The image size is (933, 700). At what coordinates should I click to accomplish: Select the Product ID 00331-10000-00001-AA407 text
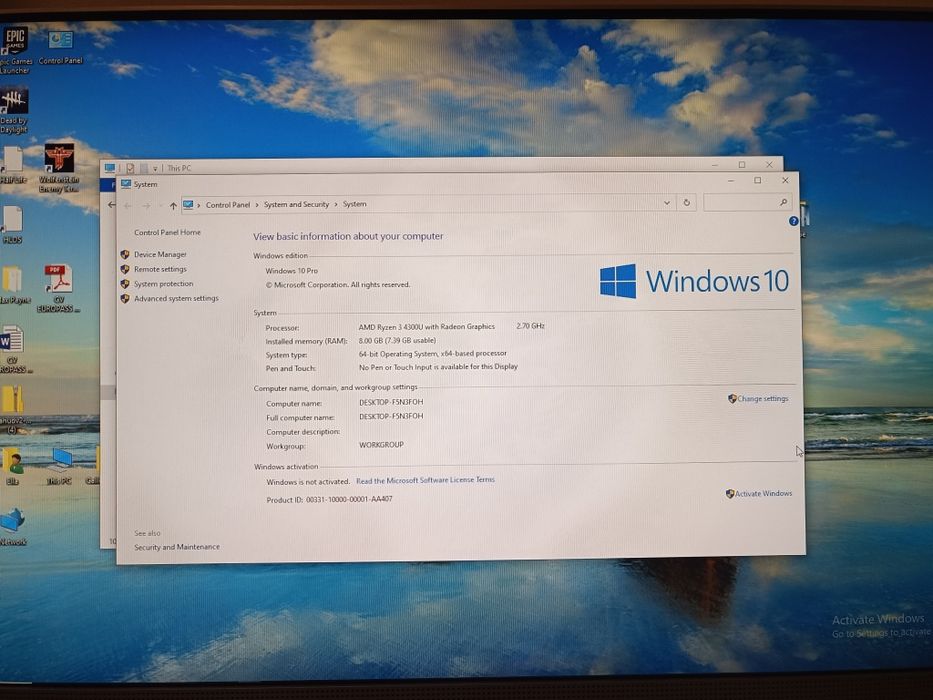[x=349, y=499]
